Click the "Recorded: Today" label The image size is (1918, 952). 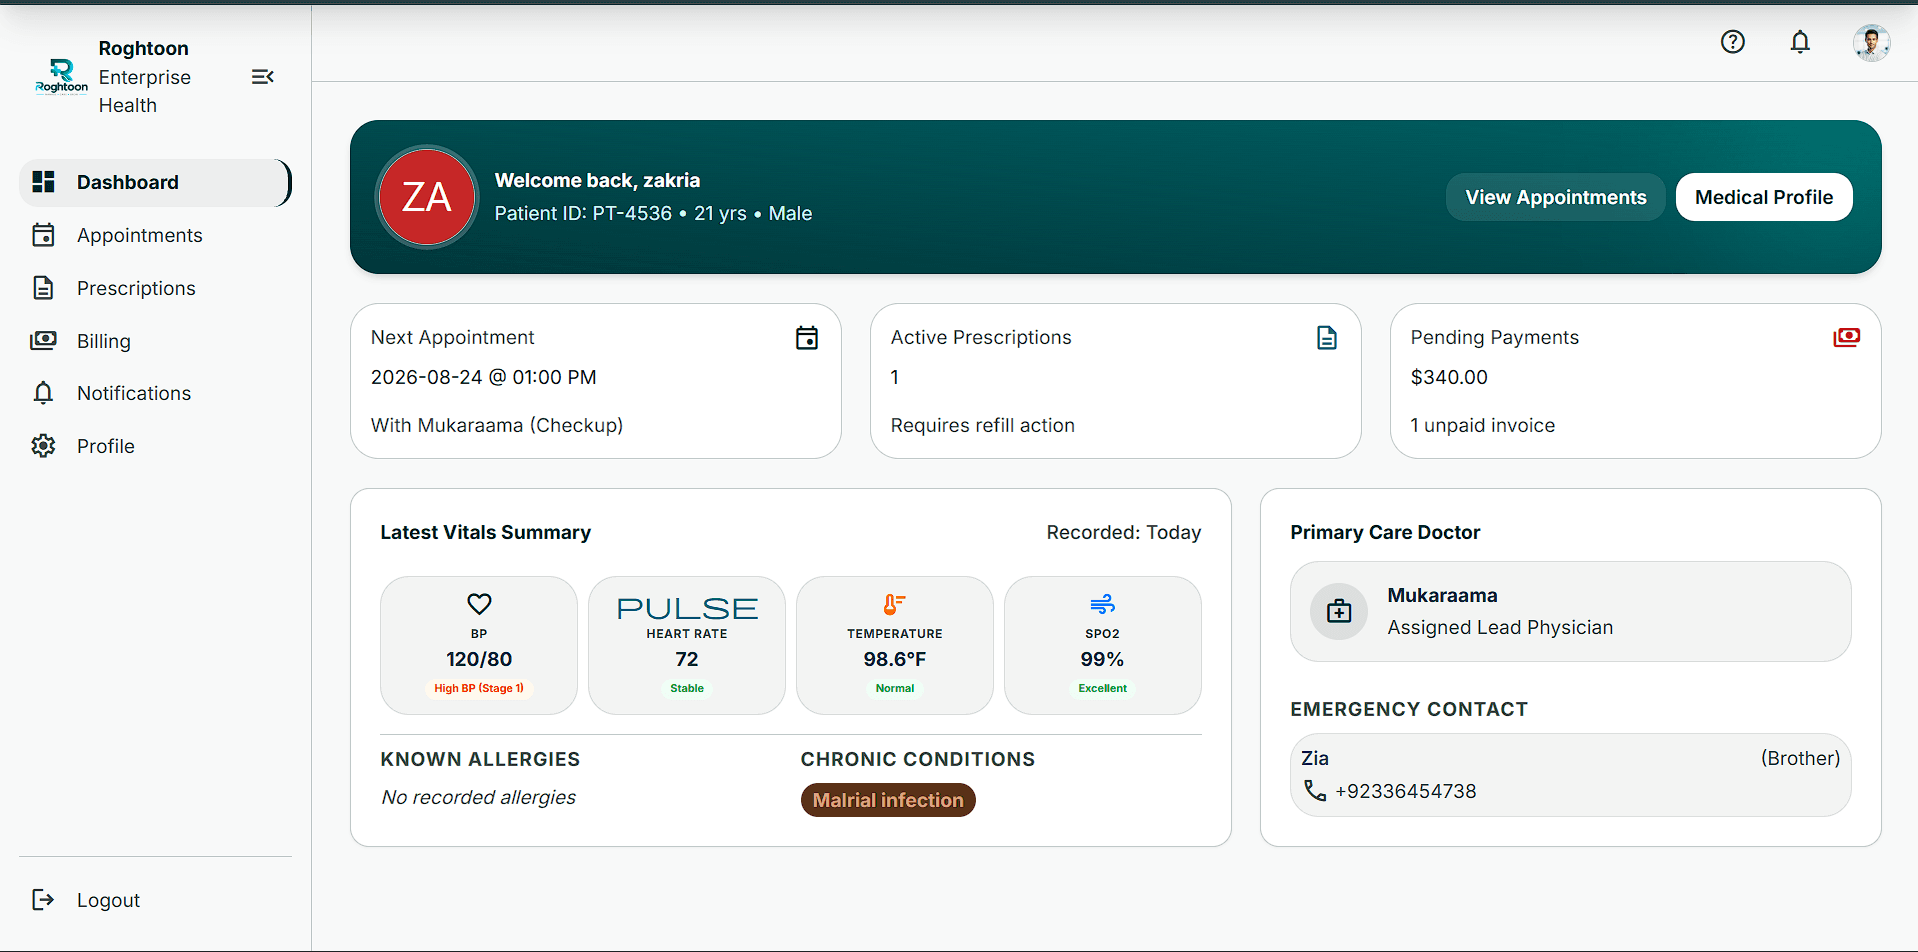tap(1124, 532)
